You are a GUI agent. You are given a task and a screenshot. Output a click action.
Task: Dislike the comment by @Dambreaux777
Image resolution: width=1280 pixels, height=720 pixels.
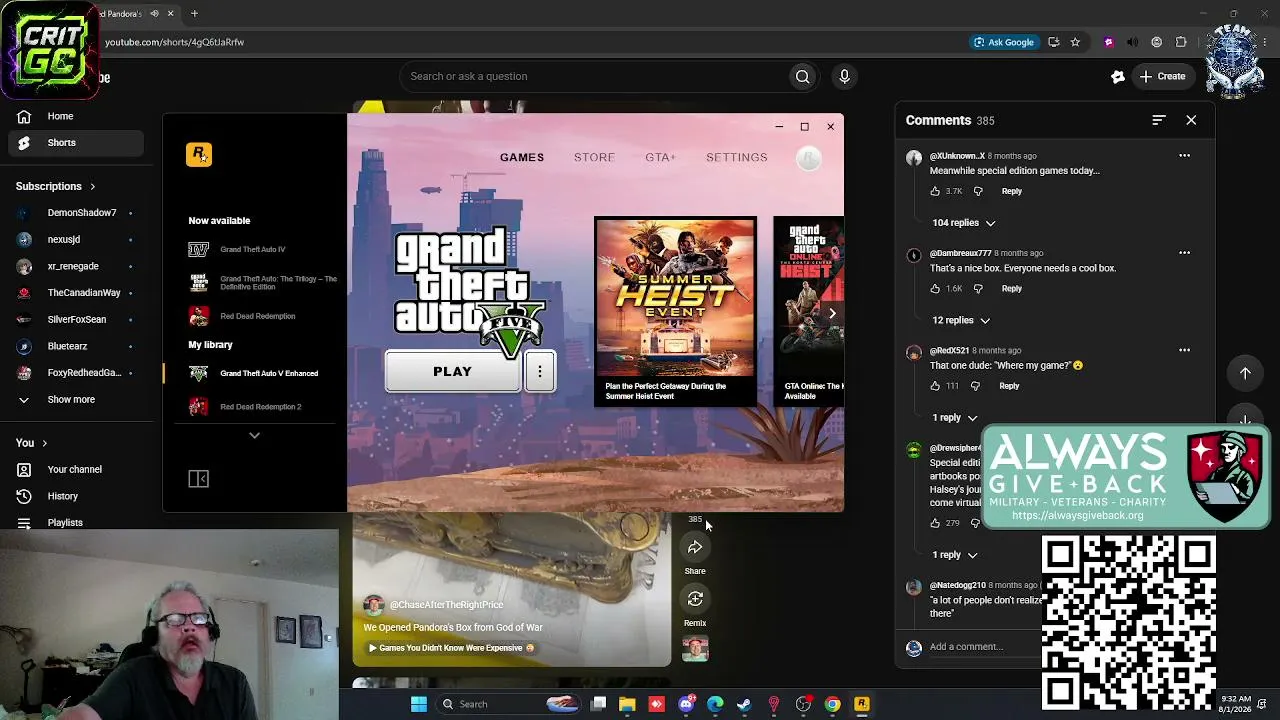pos(978,289)
